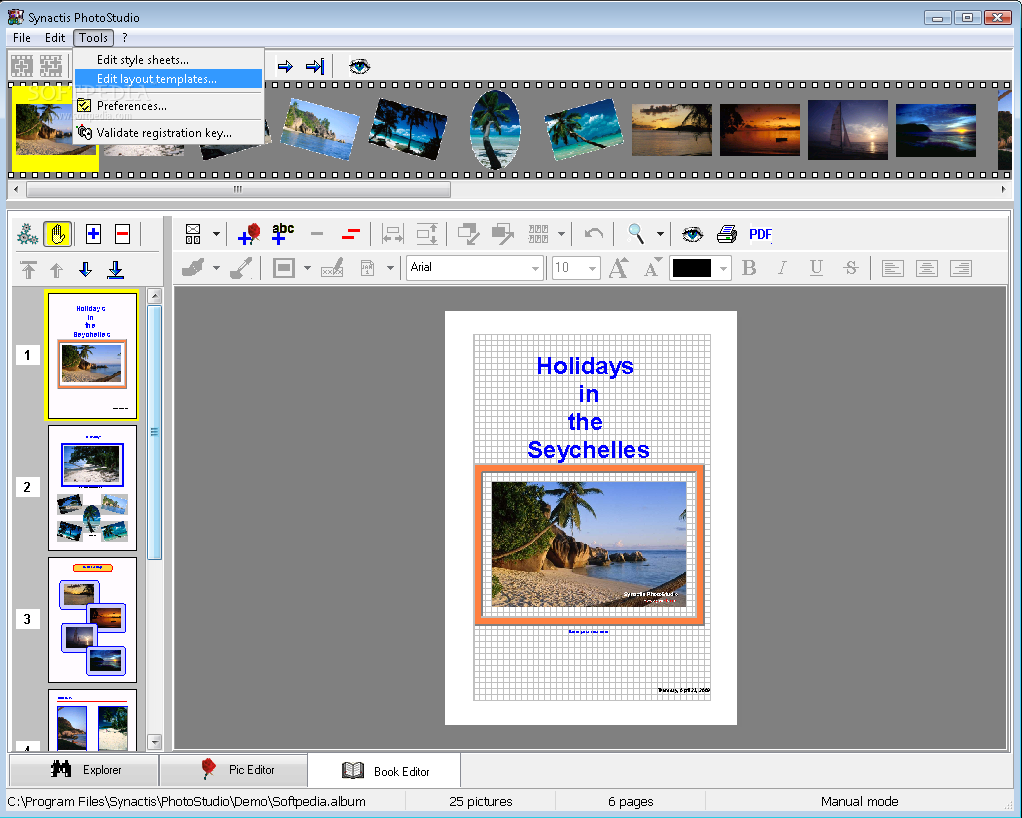Add picture with rose plus icon
The image size is (1022, 818).
249,234
